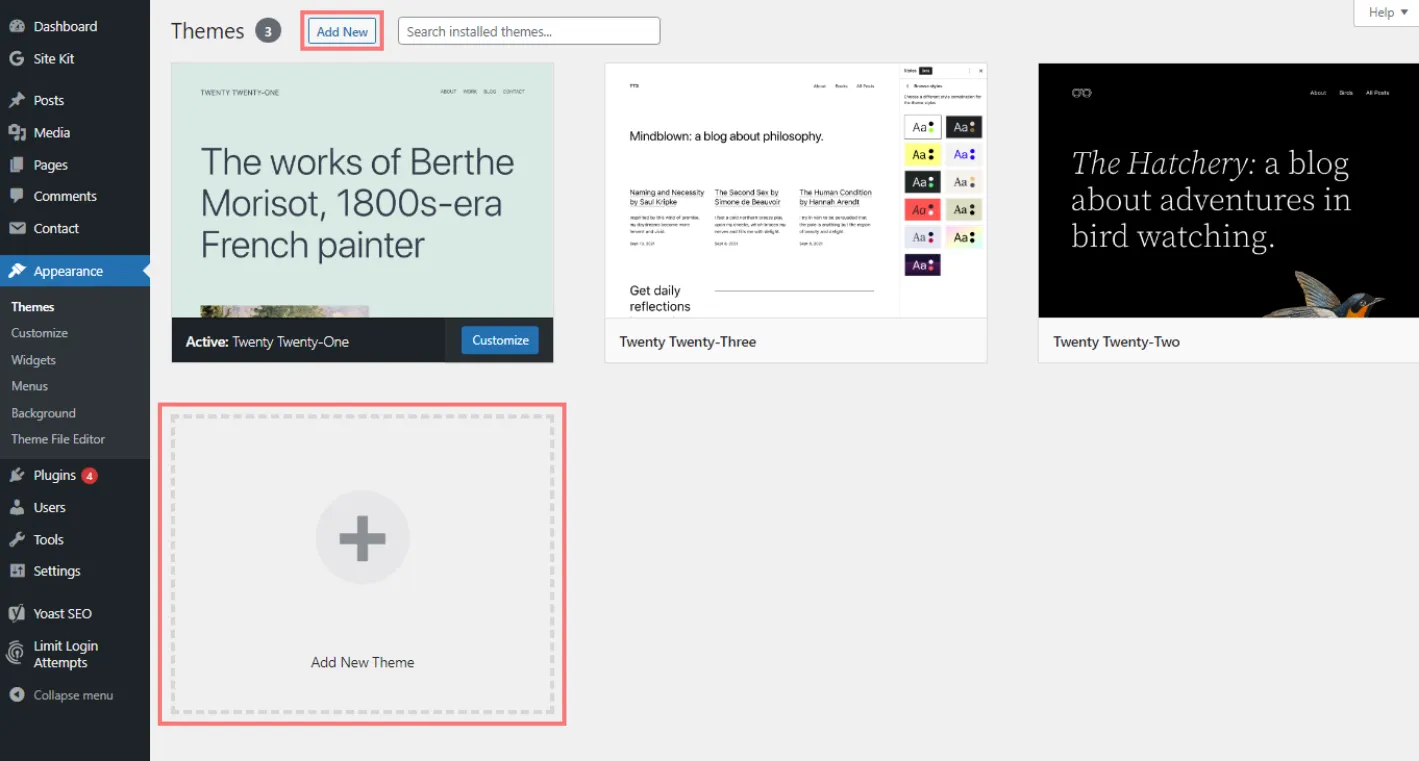Select the Twenty Twenty-Two theme thumbnail
Image resolution: width=1419 pixels, height=761 pixels.
tap(1228, 190)
